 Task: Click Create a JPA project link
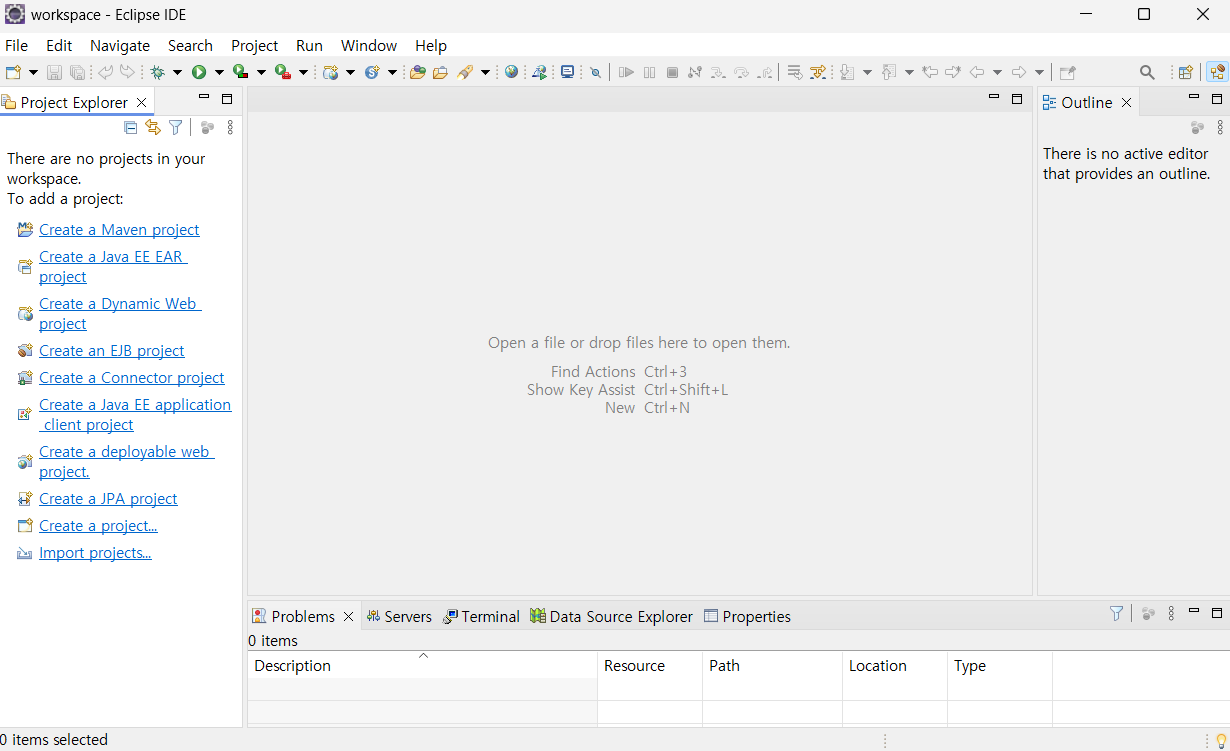(x=108, y=498)
